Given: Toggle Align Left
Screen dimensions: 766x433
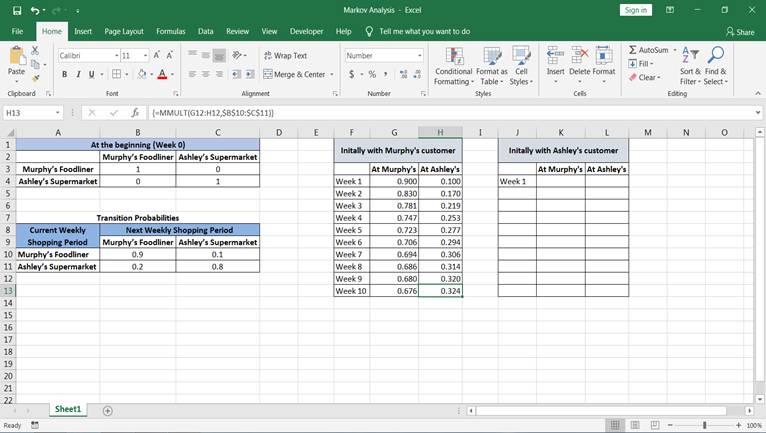Looking at the screenshot, I should click(192, 74).
